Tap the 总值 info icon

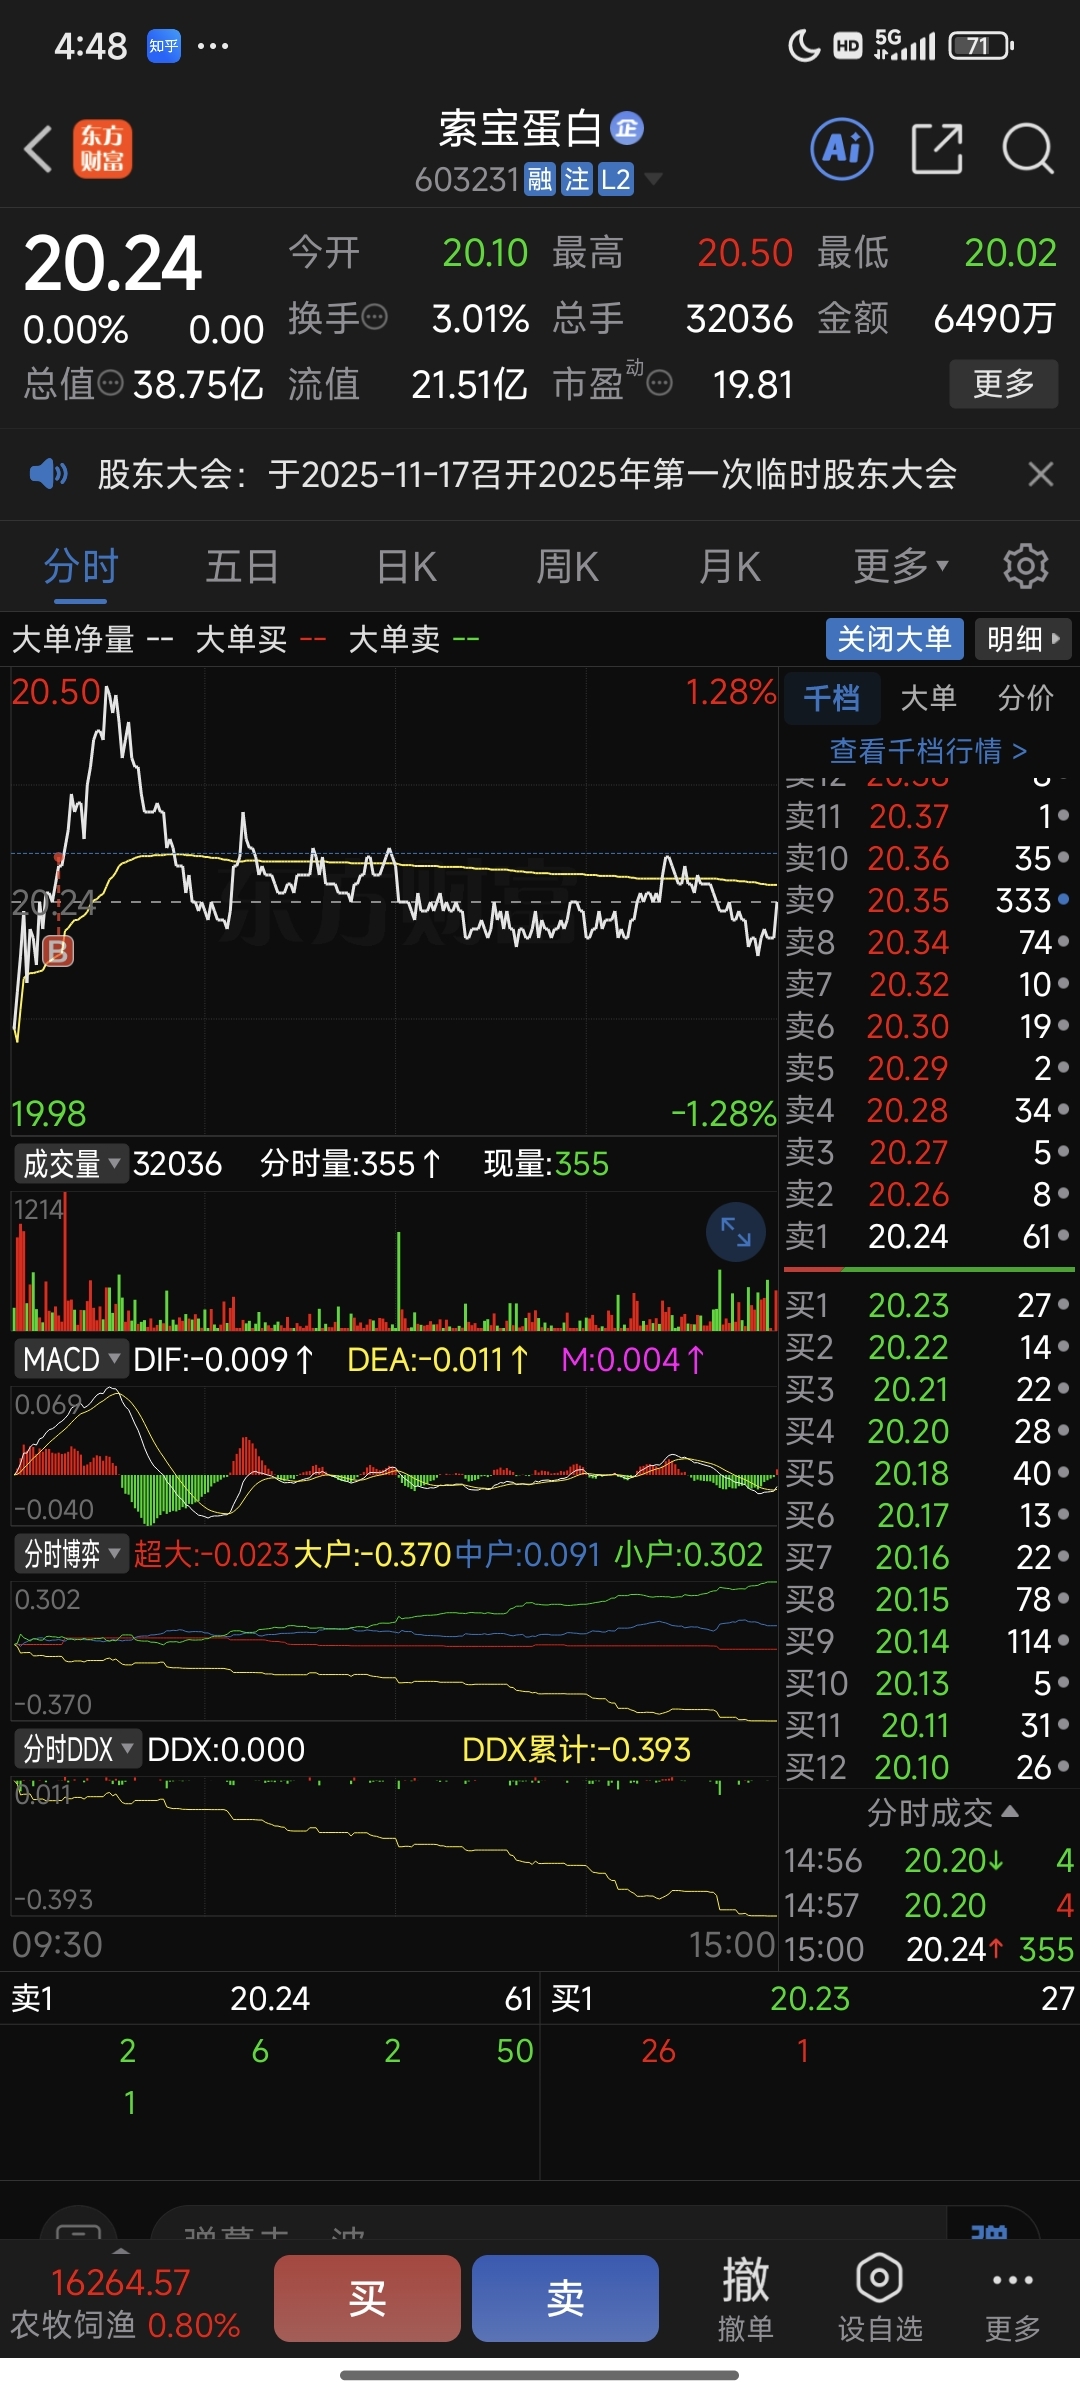(111, 383)
